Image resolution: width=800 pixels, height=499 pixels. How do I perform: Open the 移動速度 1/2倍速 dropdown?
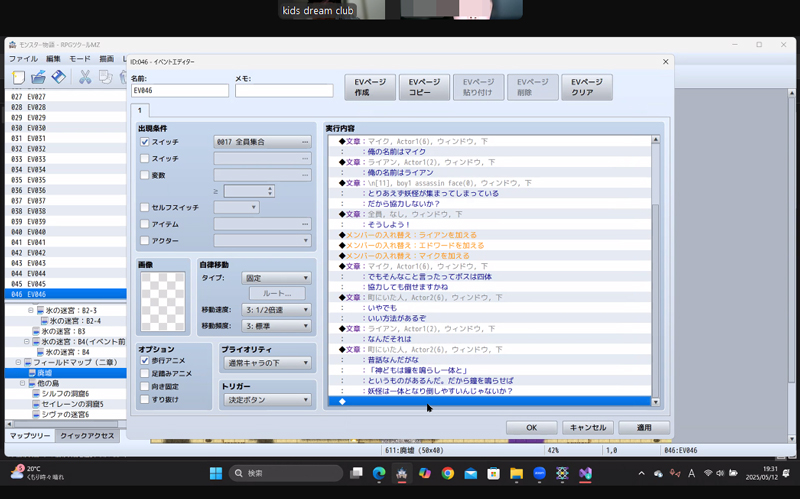click(276, 310)
